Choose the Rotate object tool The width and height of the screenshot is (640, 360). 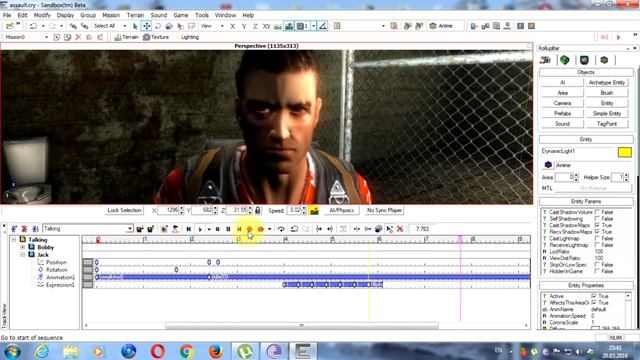(x=158, y=26)
